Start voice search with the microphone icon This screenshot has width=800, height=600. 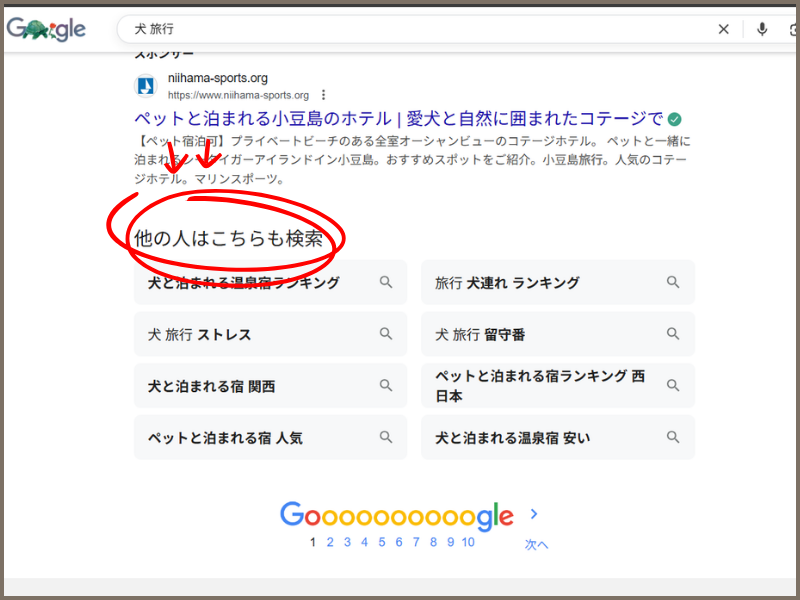[x=762, y=29]
